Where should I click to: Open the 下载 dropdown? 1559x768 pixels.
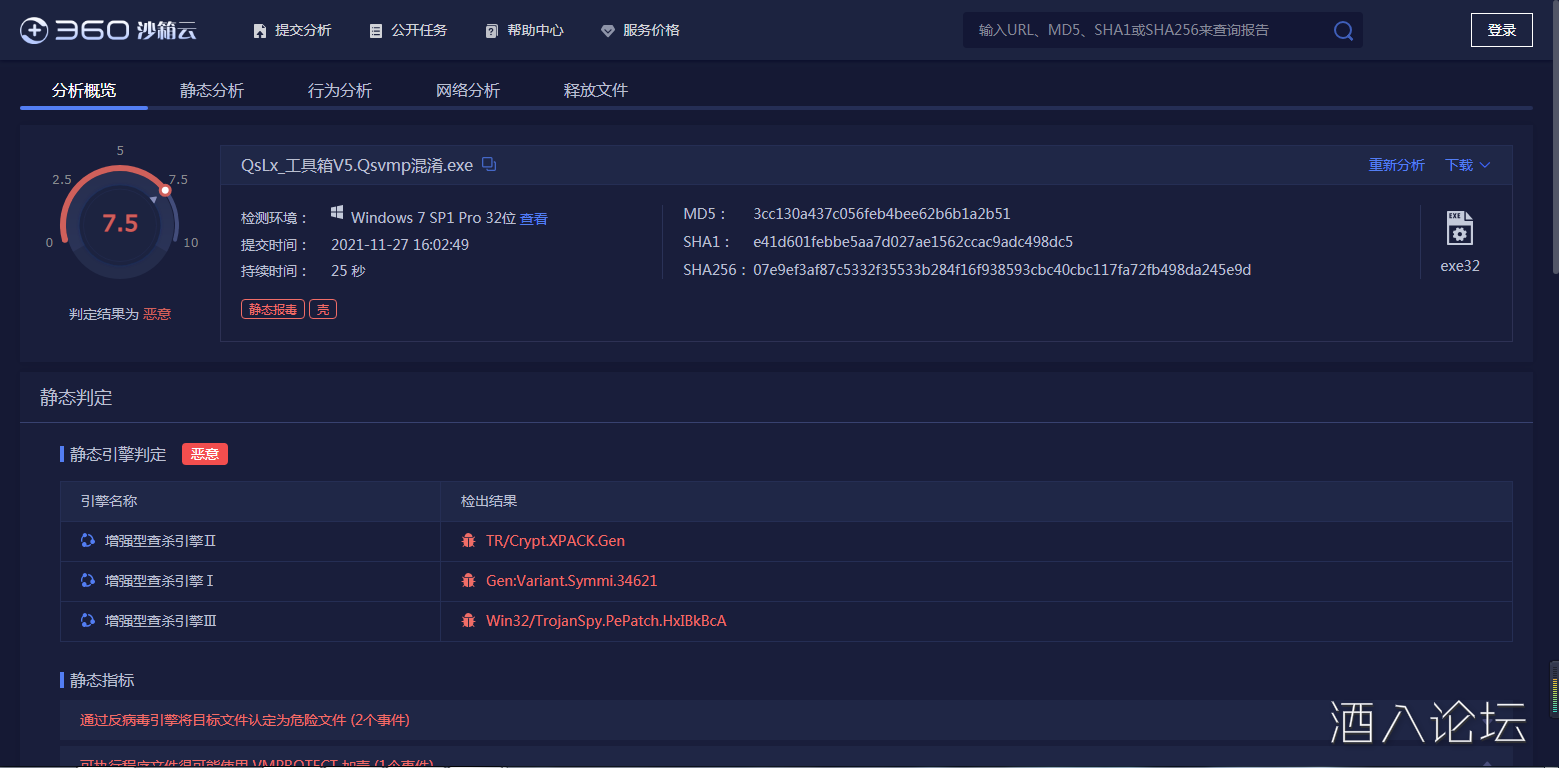pos(1467,165)
